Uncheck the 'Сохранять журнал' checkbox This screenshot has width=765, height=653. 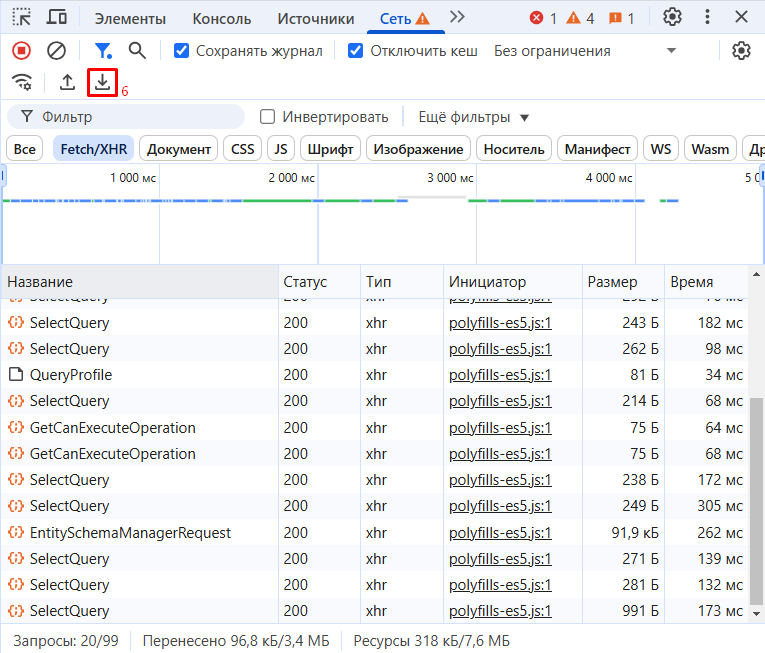[x=181, y=51]
